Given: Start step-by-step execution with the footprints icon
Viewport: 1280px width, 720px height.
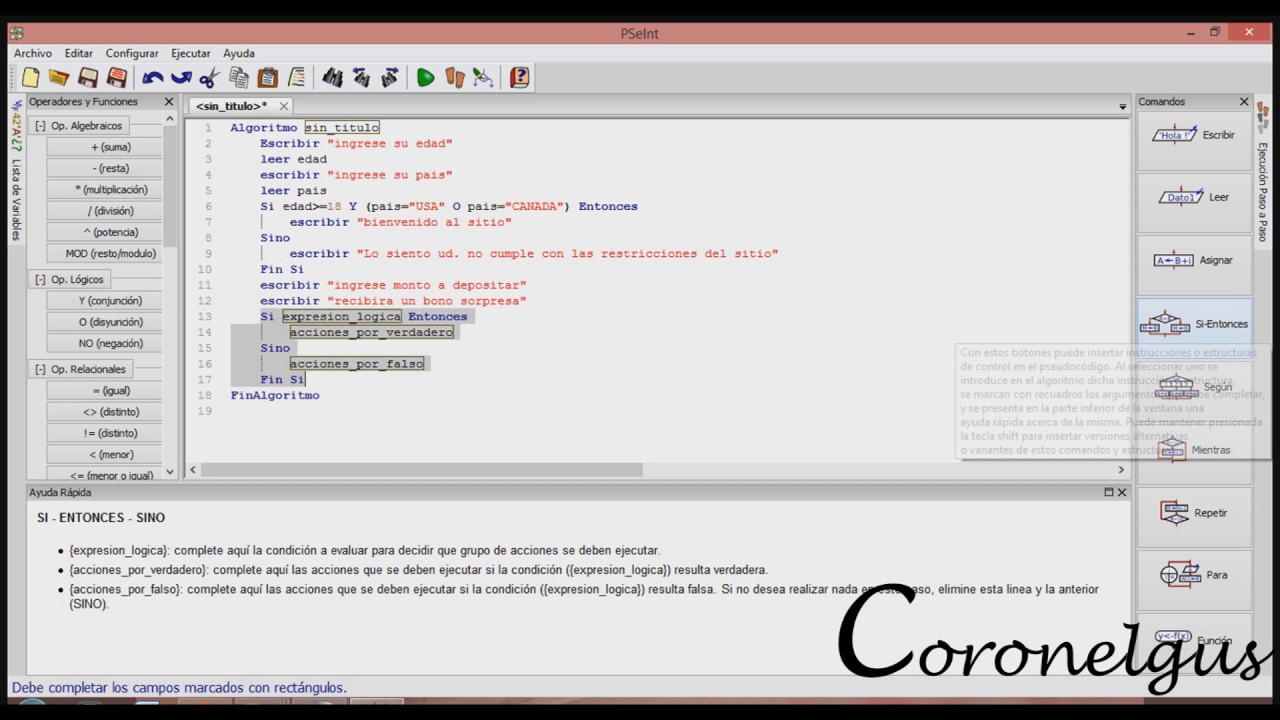Looking at the screenshot, I should tap(455, 77).
